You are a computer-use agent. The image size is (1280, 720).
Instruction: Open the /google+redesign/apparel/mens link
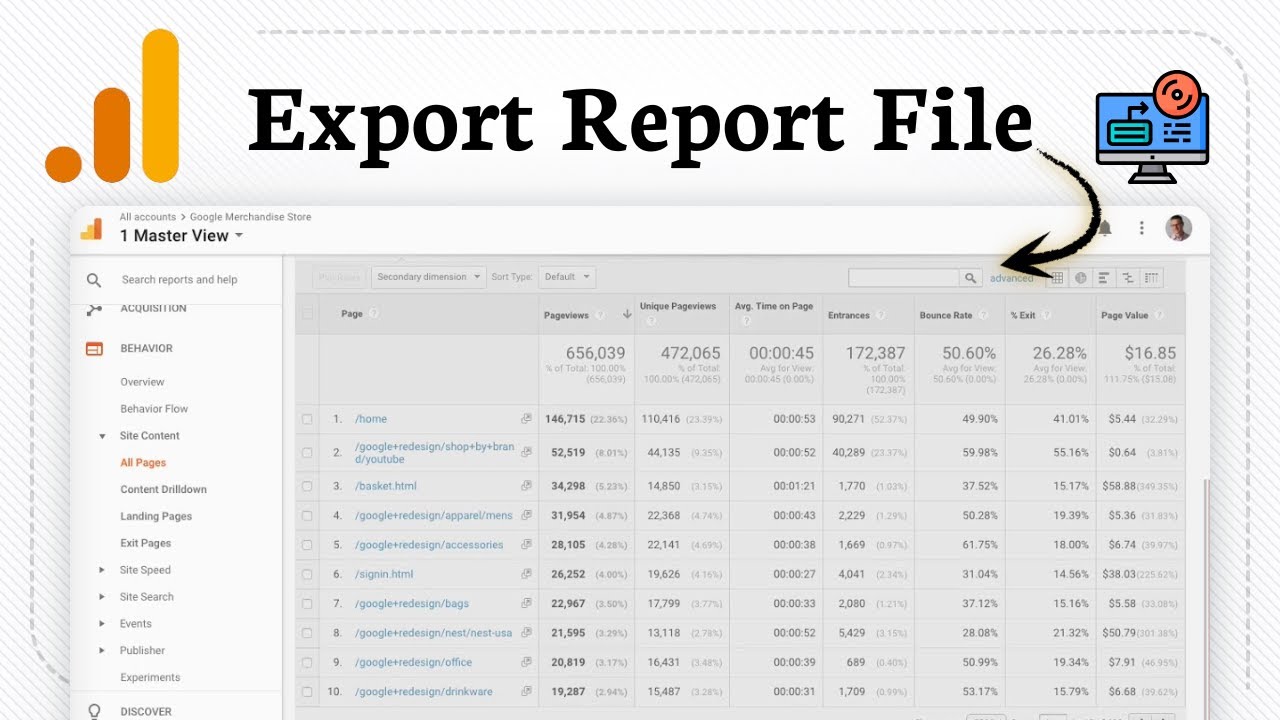[434, 516]
